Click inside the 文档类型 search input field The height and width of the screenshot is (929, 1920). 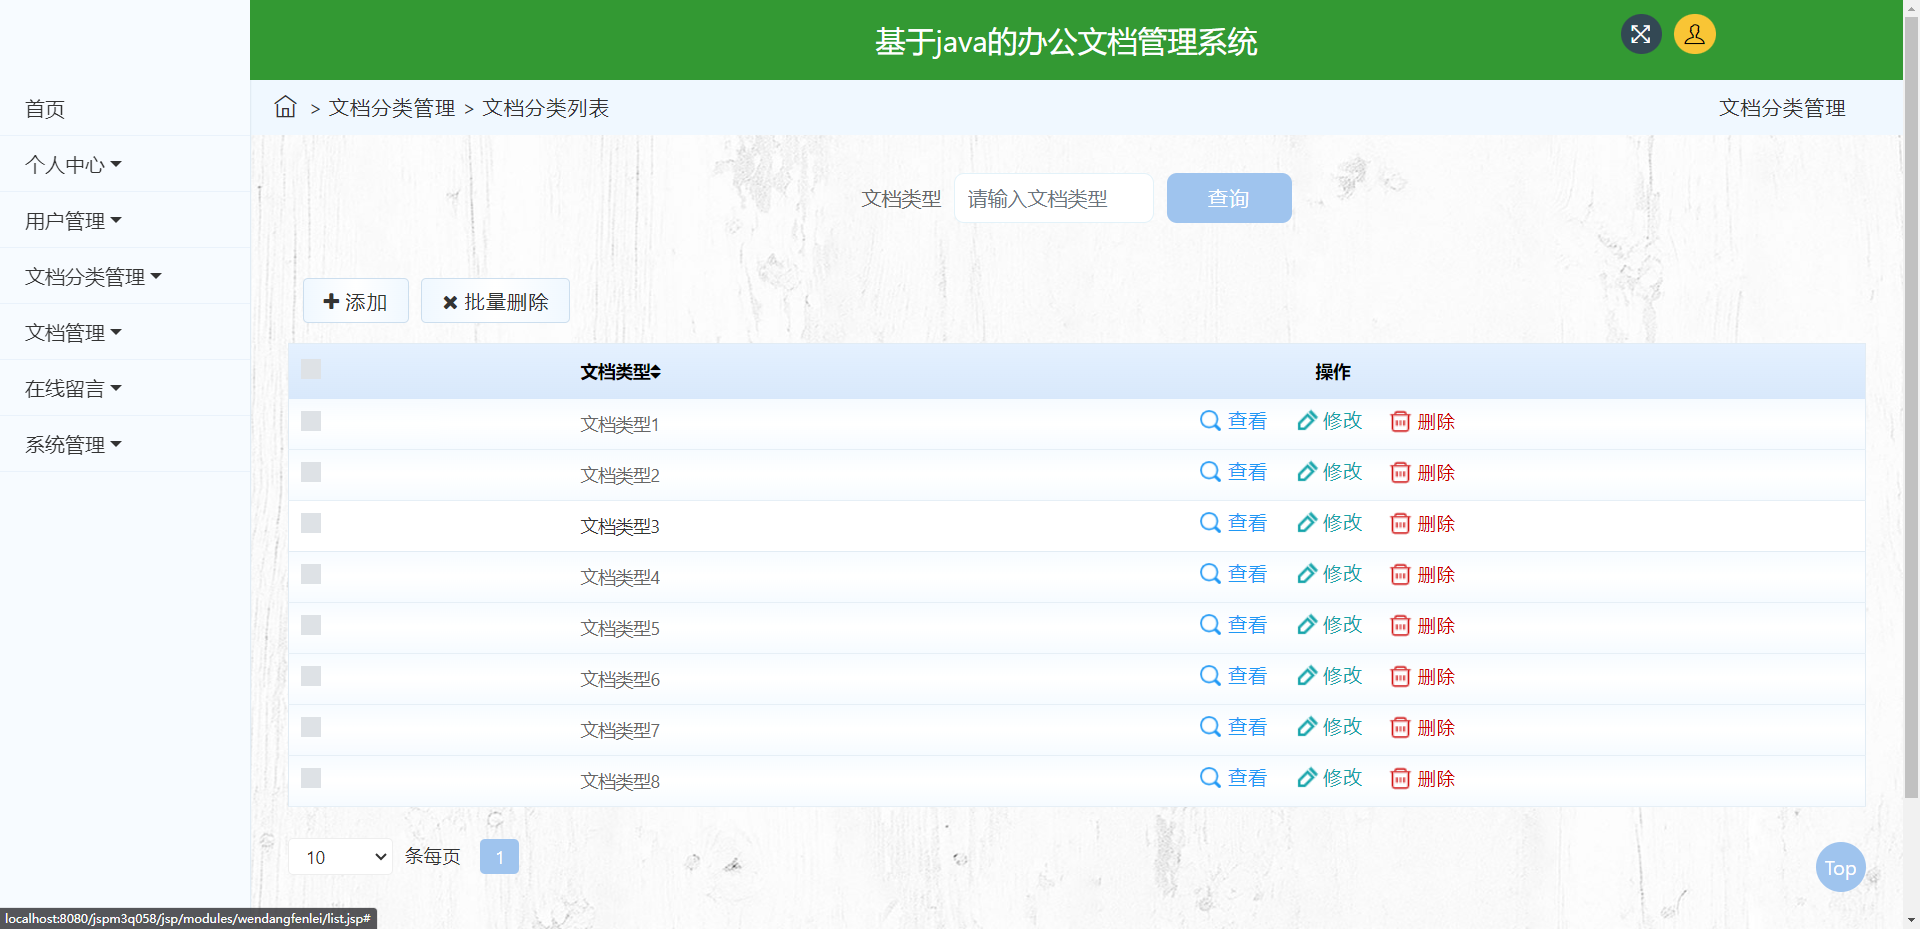[1053, 198]
